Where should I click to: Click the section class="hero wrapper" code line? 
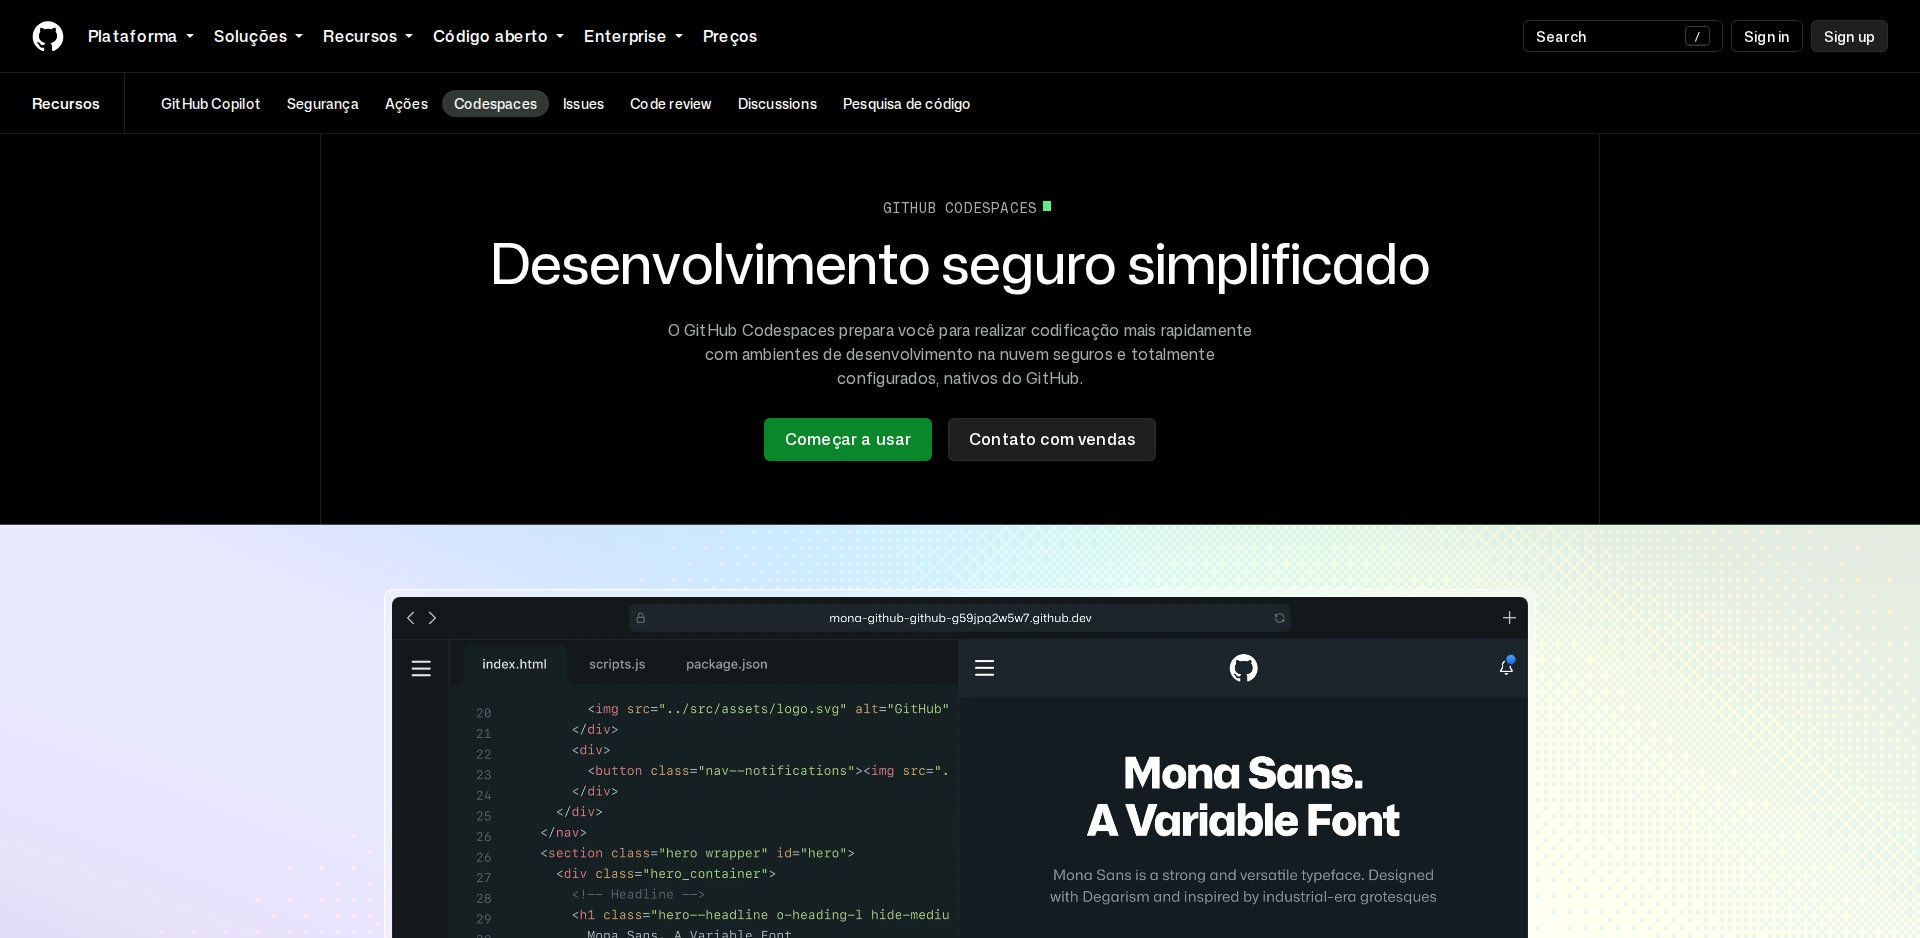(698, 853)
